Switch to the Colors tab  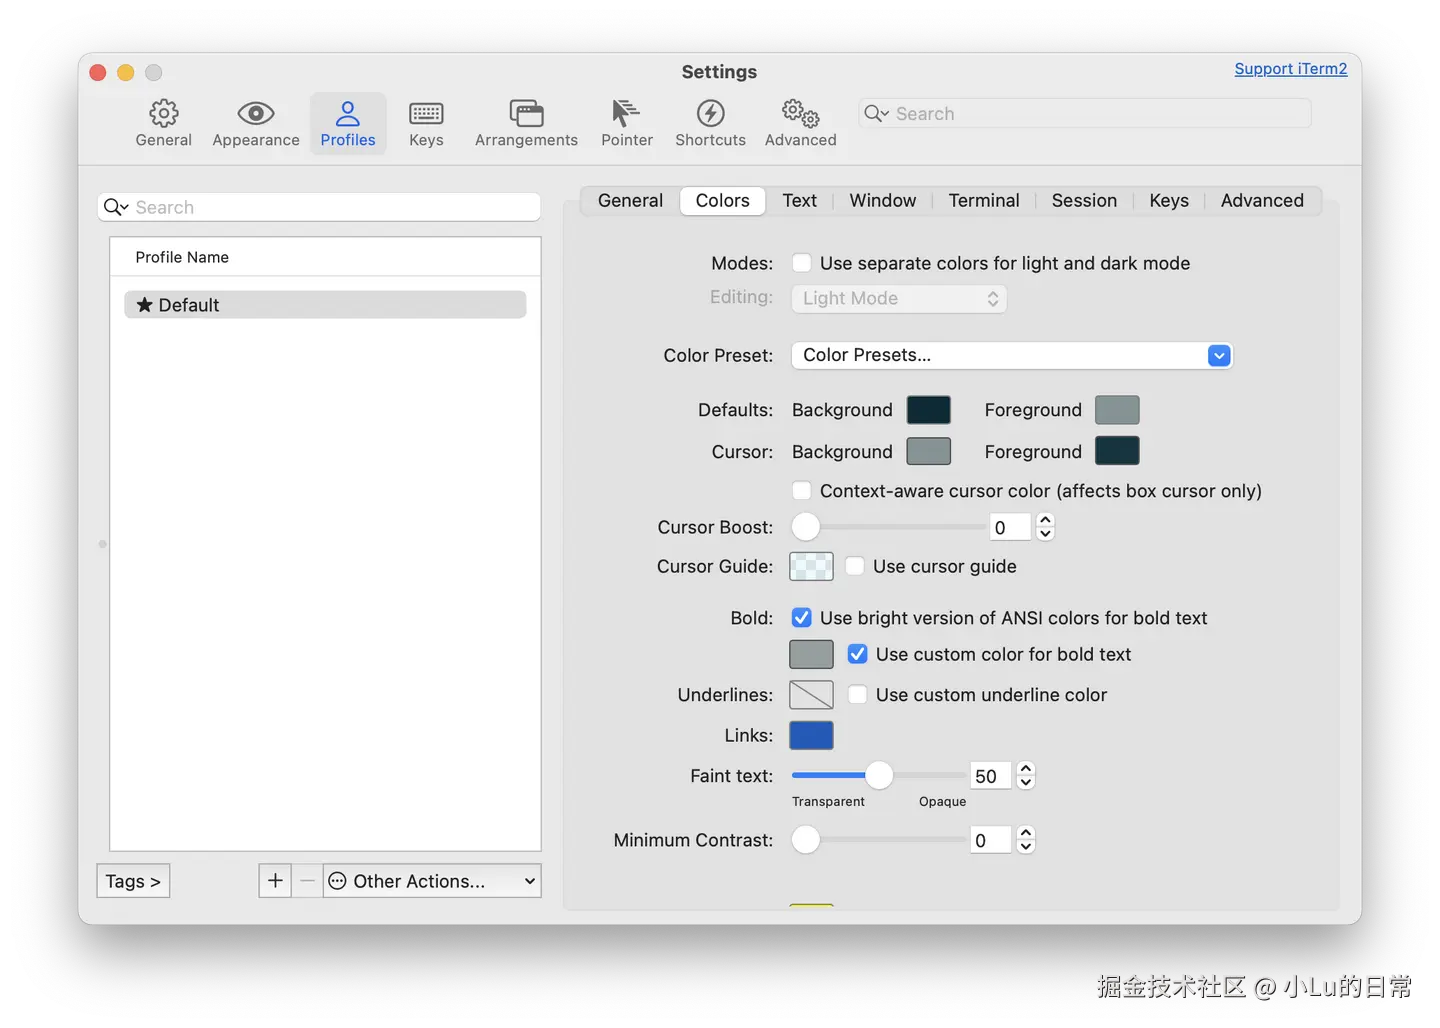pos(723,201)
